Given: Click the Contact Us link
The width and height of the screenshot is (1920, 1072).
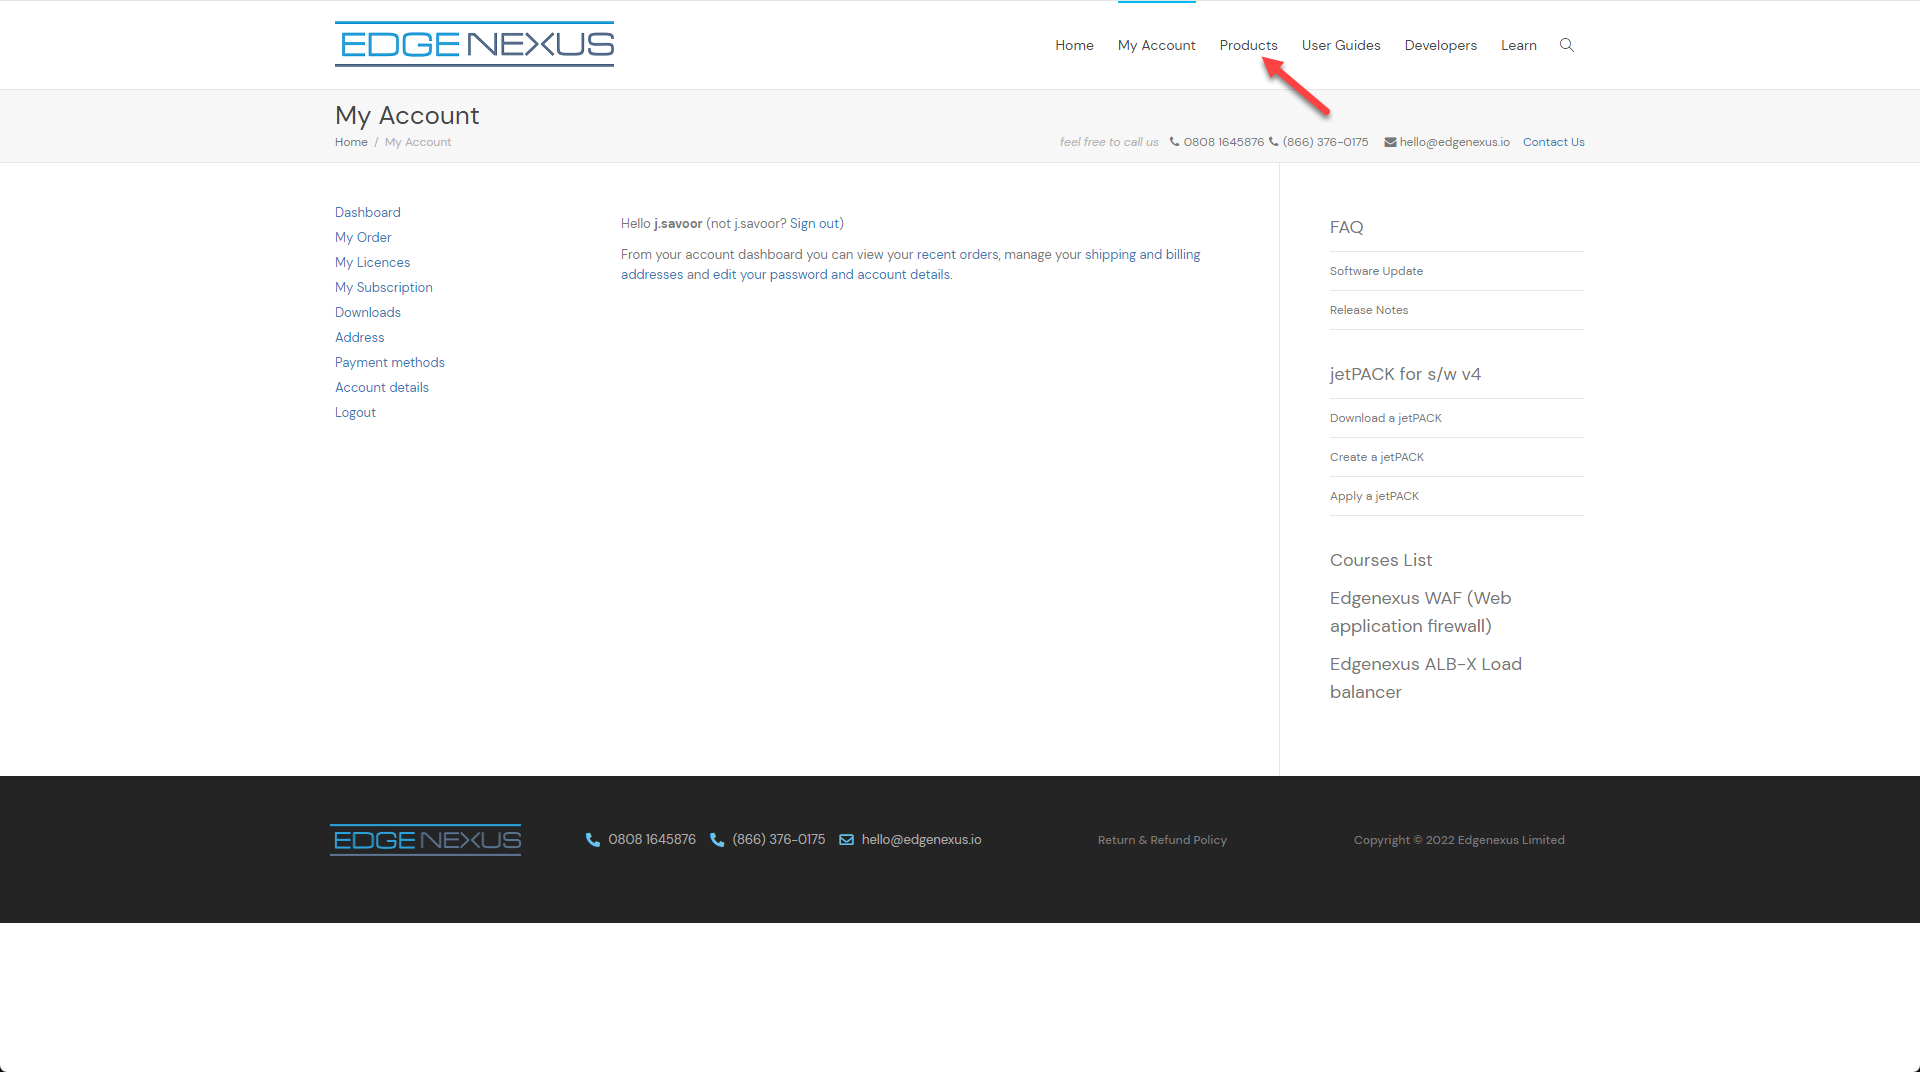Looking at the screenshot, I should click(1553, 142).
